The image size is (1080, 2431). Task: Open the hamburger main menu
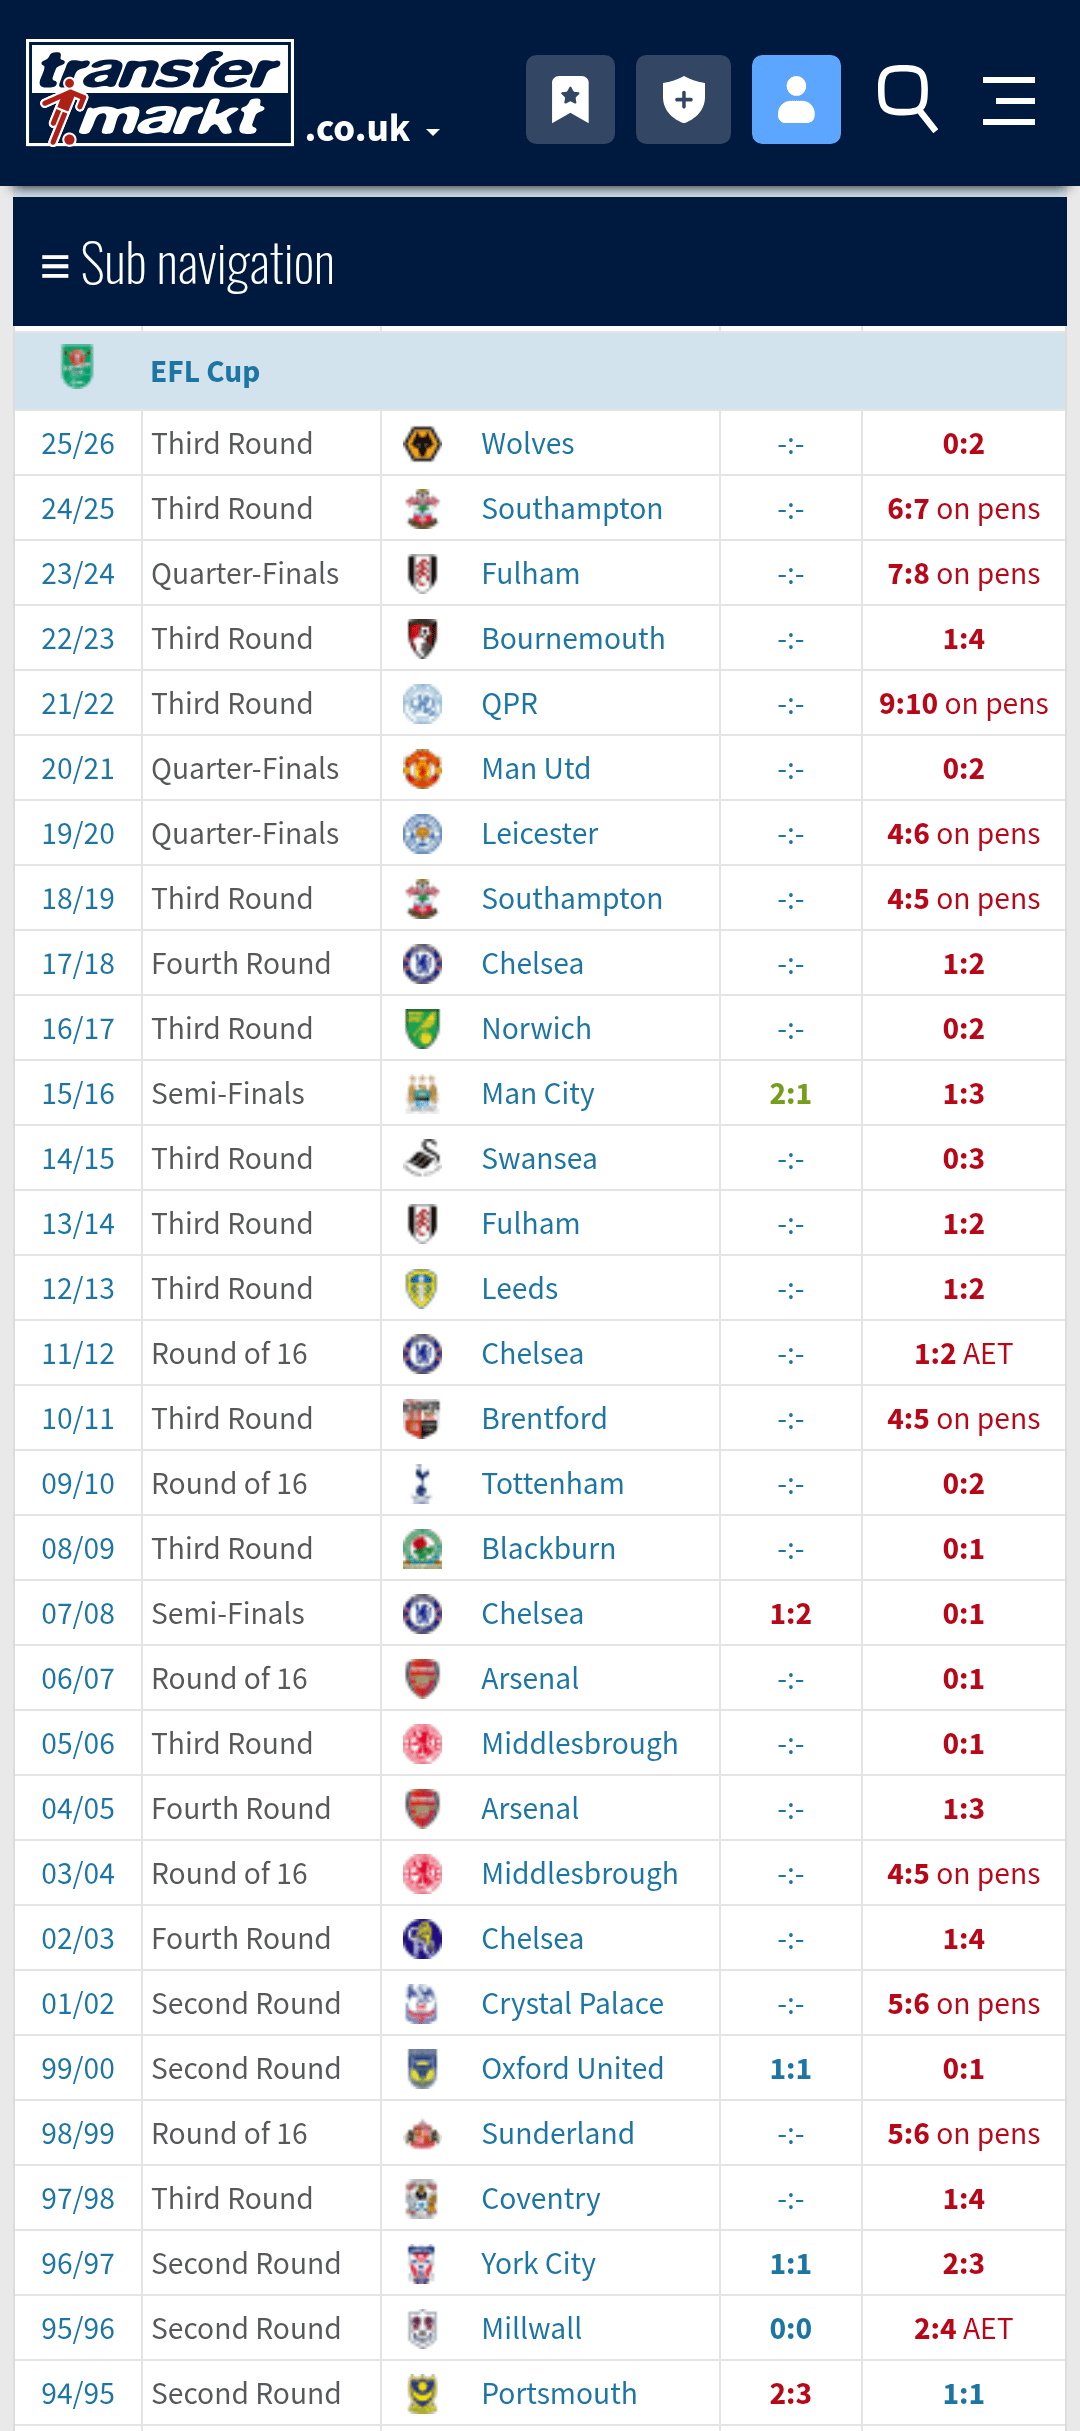[1008, 100]
